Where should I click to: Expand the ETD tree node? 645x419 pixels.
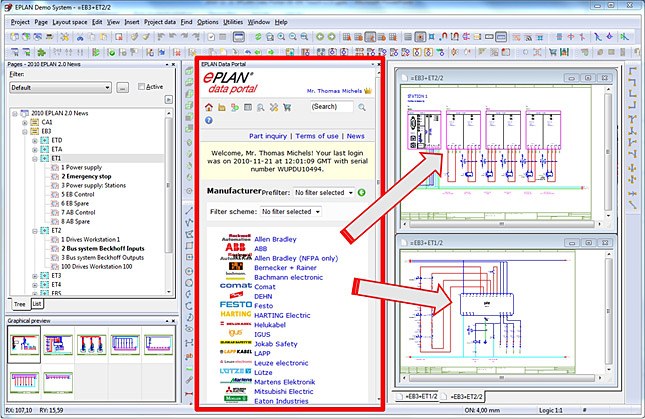pyautogui.click(x=35, y=141)
